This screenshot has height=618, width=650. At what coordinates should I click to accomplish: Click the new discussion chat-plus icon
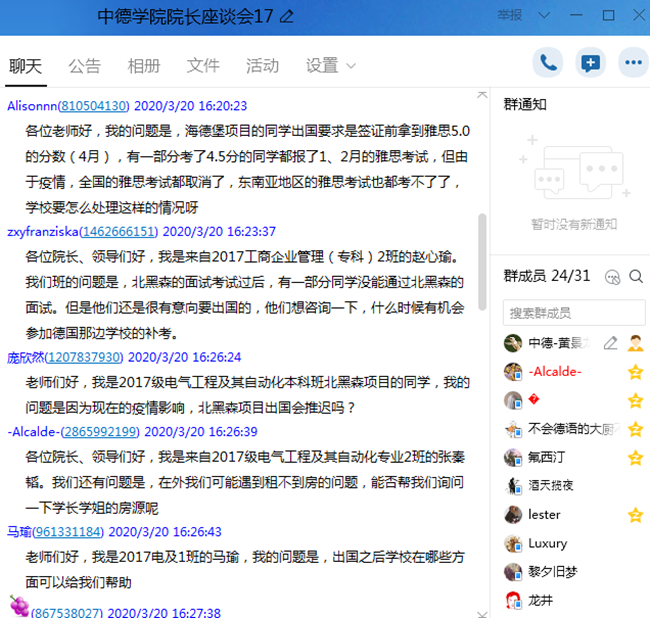[x=590, y=63]
